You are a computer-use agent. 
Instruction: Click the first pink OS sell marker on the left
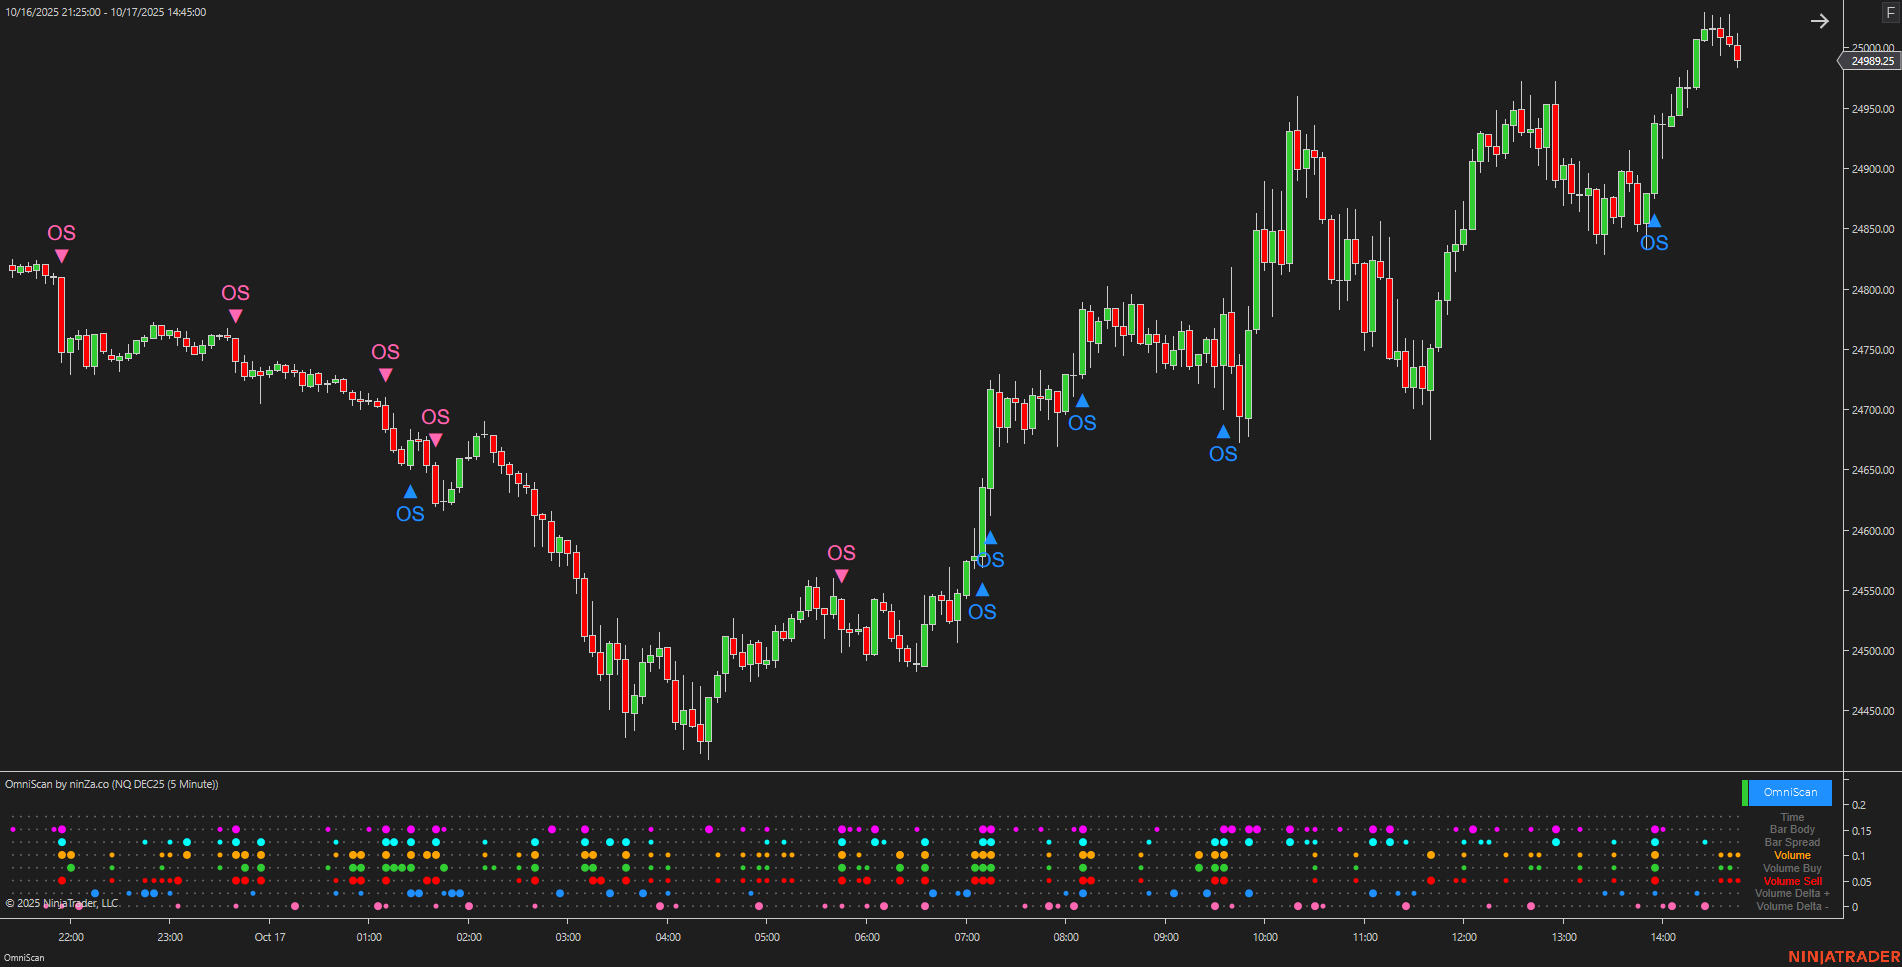tap(62, 245)
